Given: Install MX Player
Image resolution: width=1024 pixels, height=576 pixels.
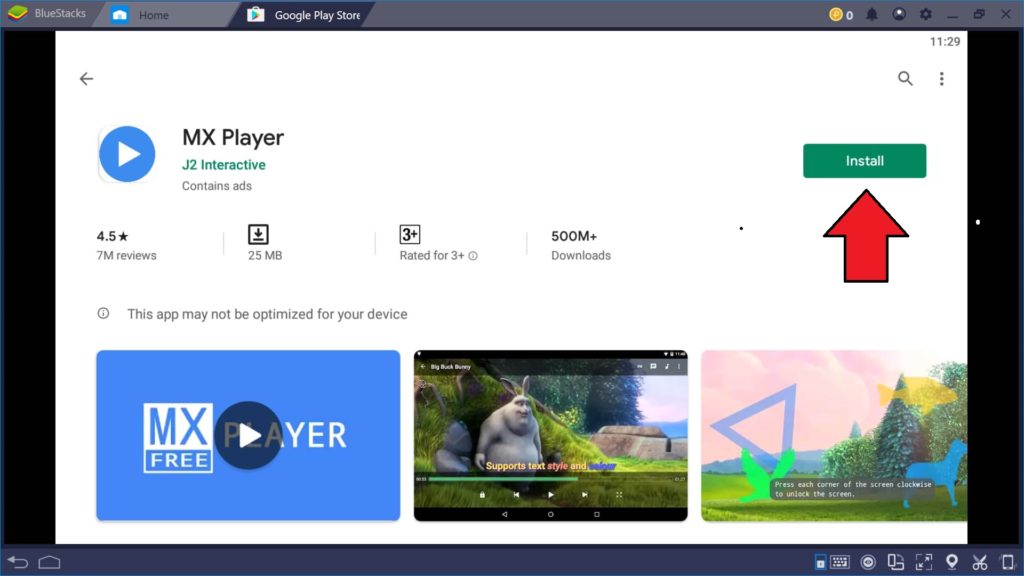Looking at the screenshot, I should [x=864, y=160].
